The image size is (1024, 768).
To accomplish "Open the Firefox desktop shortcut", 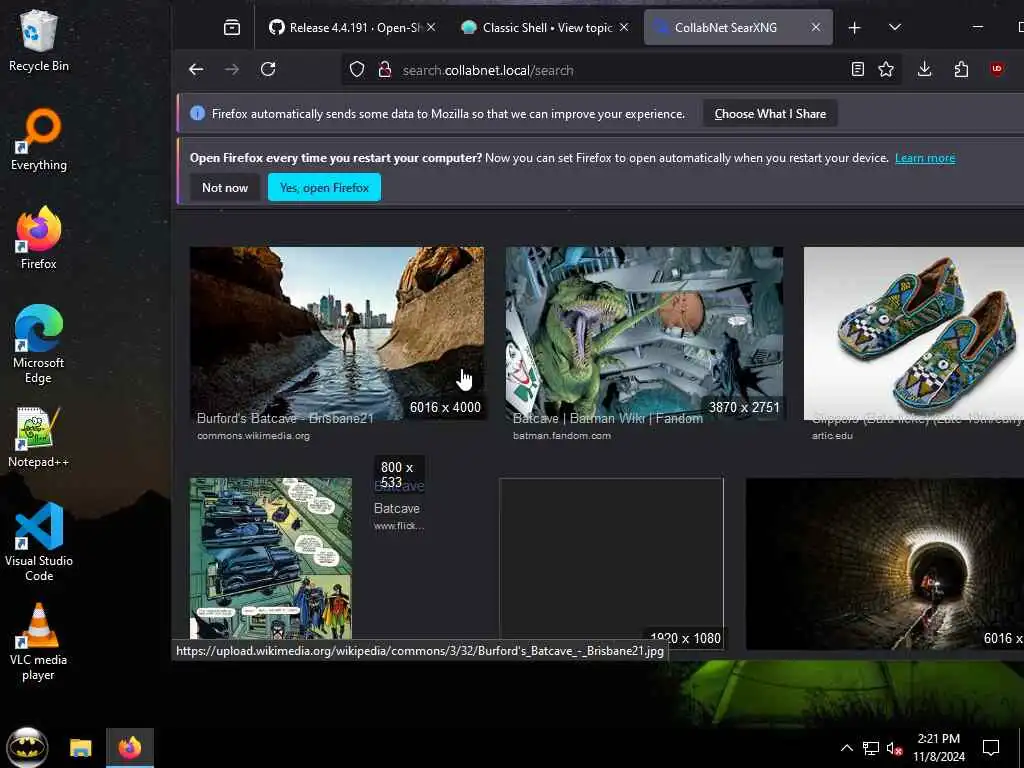I will pyautogui.click(x=39, y=238).
